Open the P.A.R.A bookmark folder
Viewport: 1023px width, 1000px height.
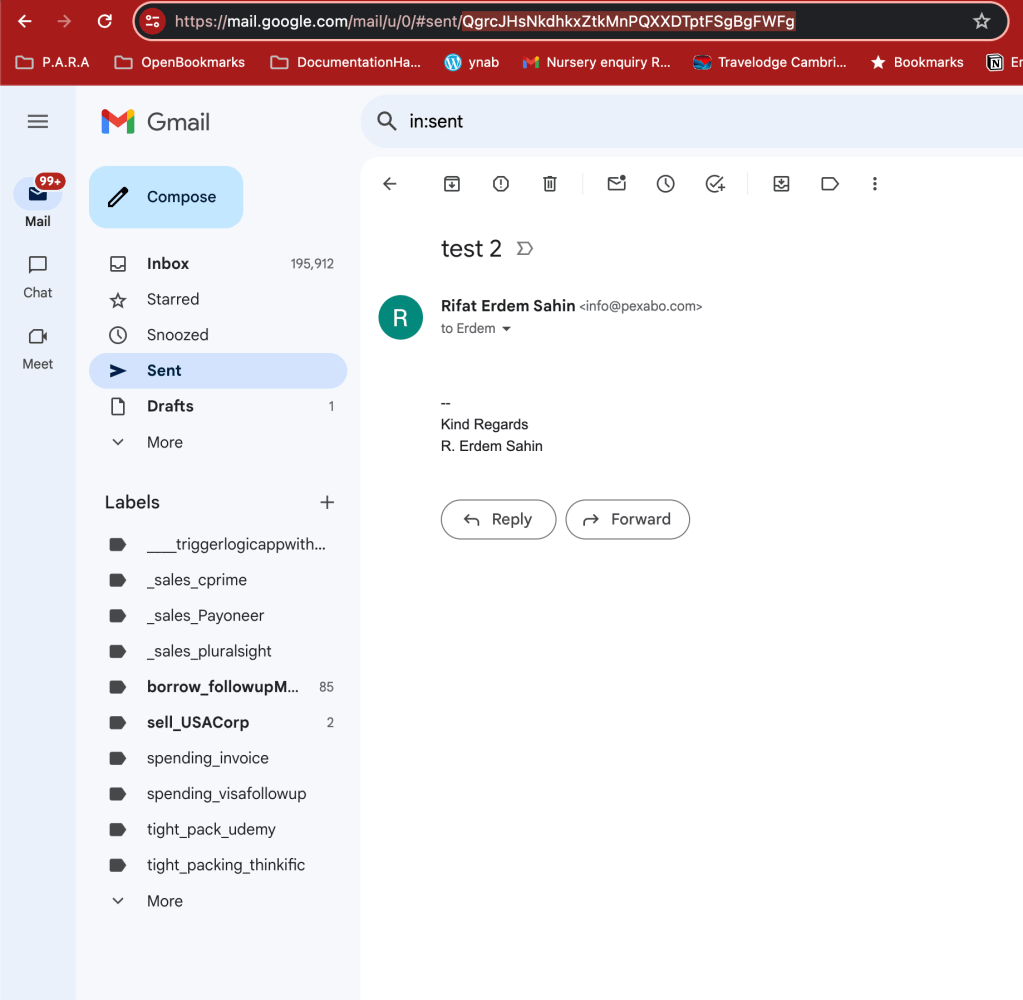52,63
